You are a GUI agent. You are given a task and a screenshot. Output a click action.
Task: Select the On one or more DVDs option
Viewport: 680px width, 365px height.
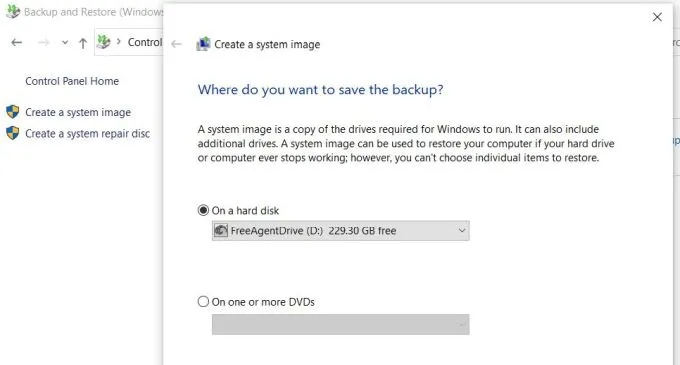256,302
